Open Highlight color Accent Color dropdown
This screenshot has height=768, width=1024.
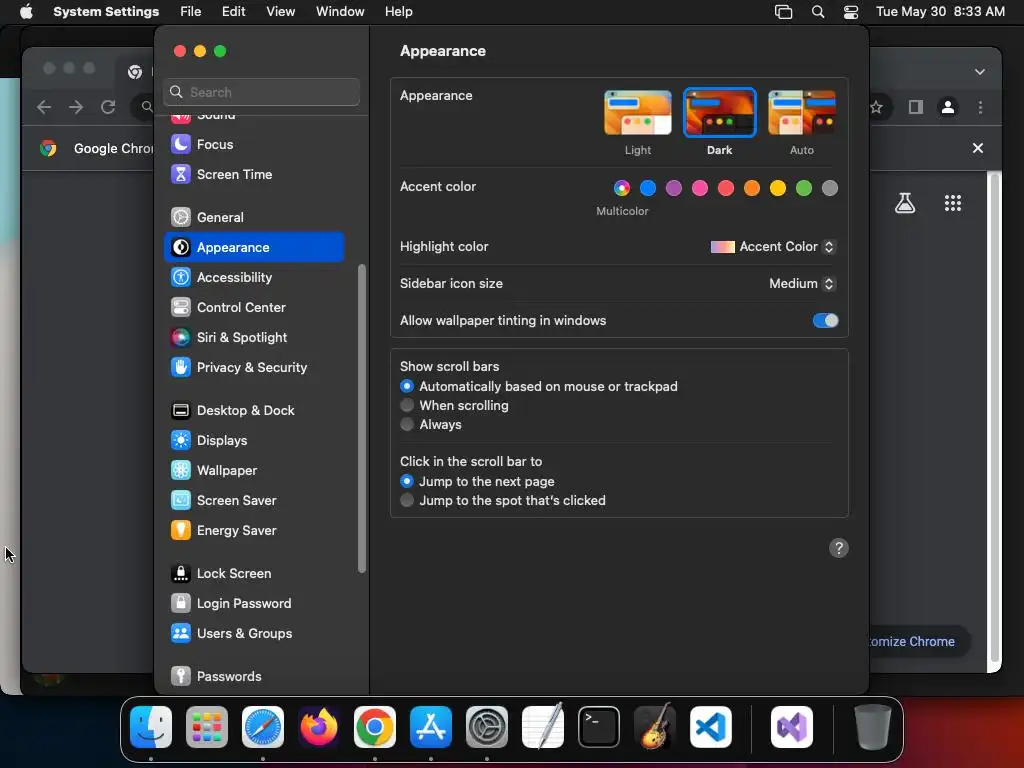[773, 247]
